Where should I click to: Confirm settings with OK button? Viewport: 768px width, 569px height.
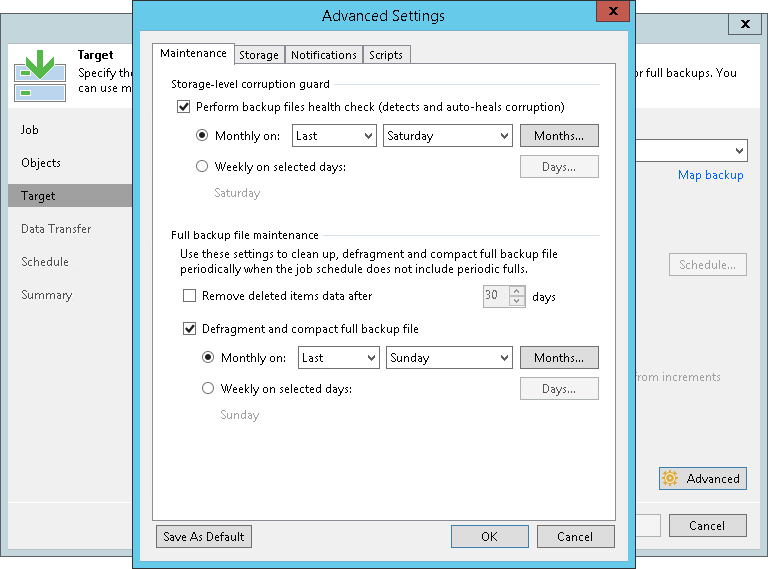pyautogui.click(x=490, y=537)
